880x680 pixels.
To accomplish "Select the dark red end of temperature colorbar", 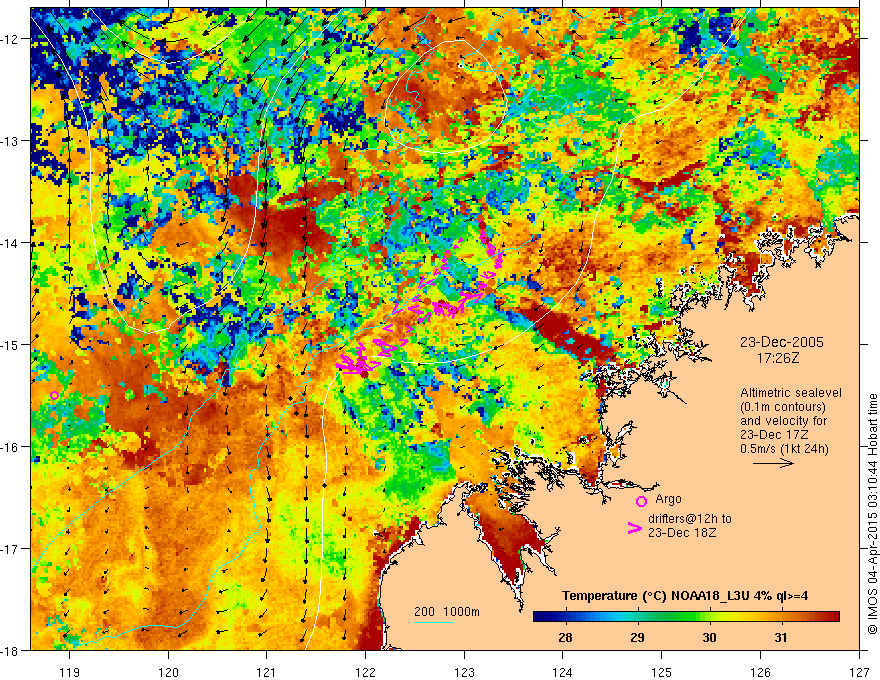I will (833, 617).
